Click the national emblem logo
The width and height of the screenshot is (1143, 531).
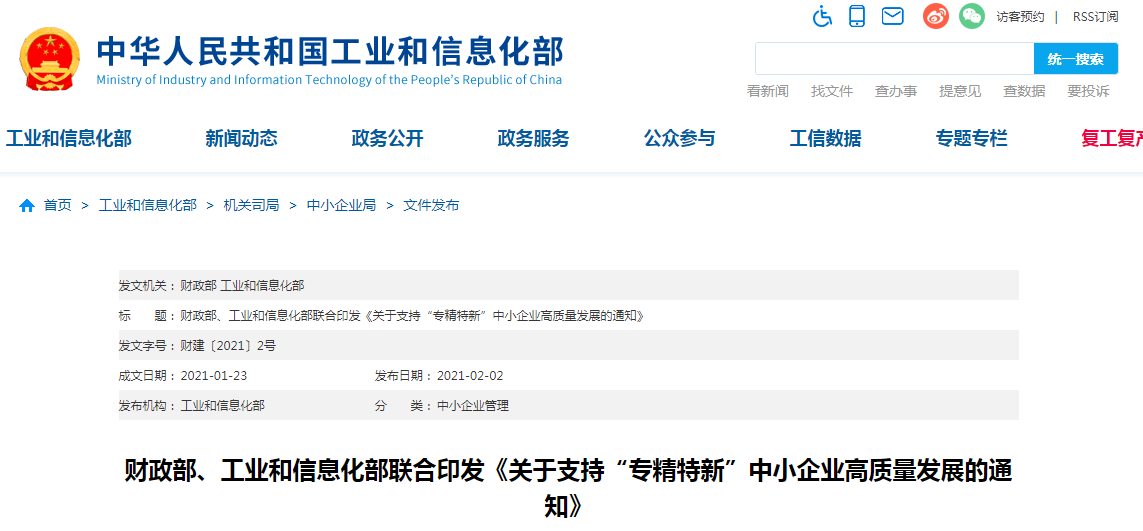click(x=49, y=59)
